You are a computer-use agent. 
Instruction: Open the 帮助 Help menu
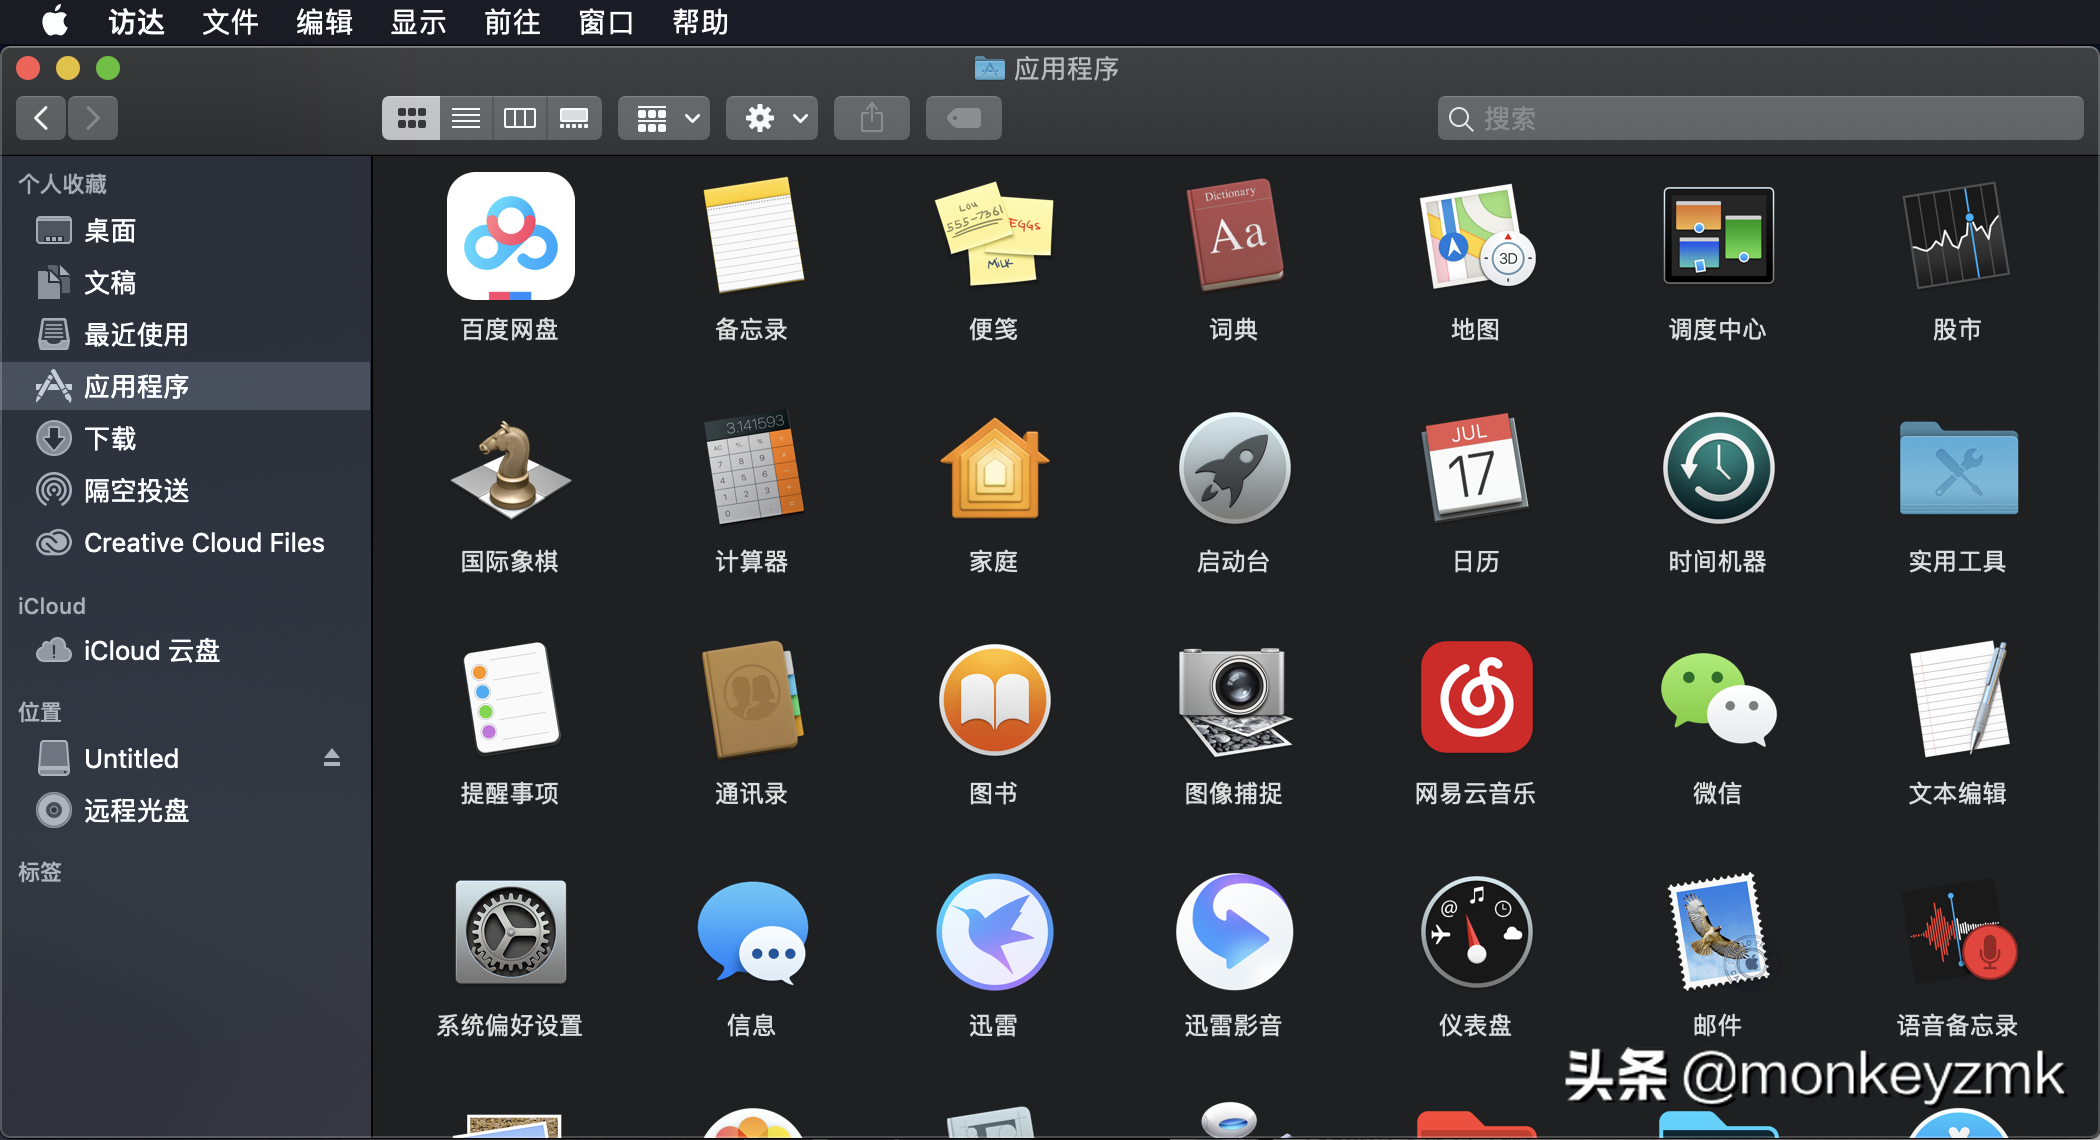point(700,22)
